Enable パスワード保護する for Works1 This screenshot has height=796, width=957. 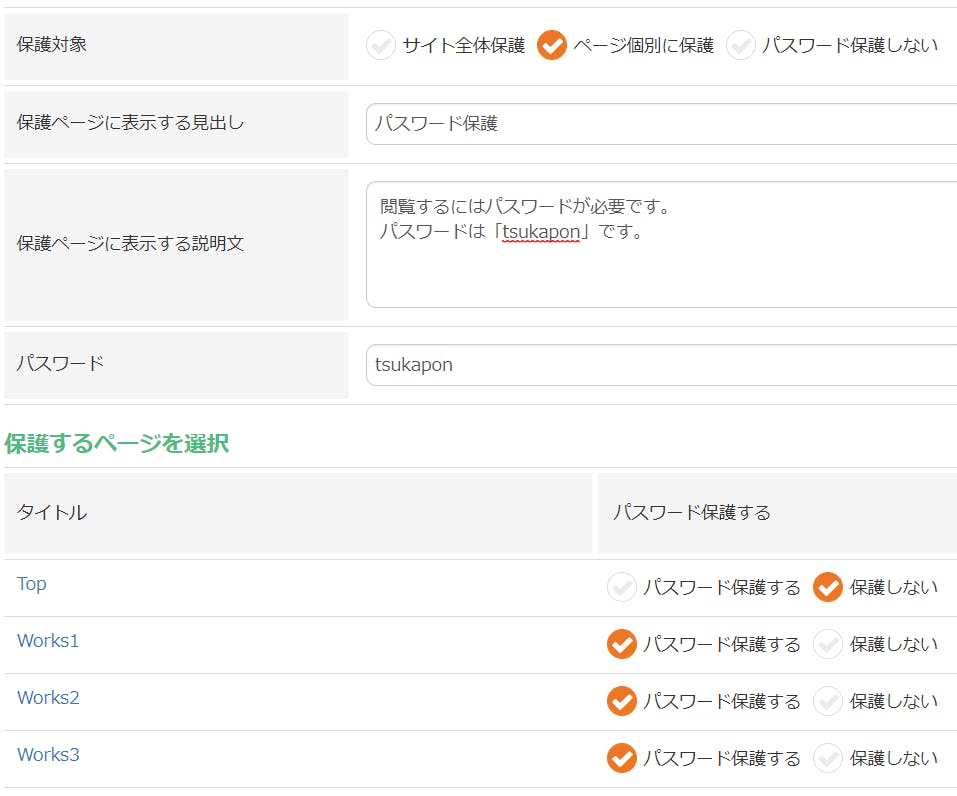coord(621,644)
